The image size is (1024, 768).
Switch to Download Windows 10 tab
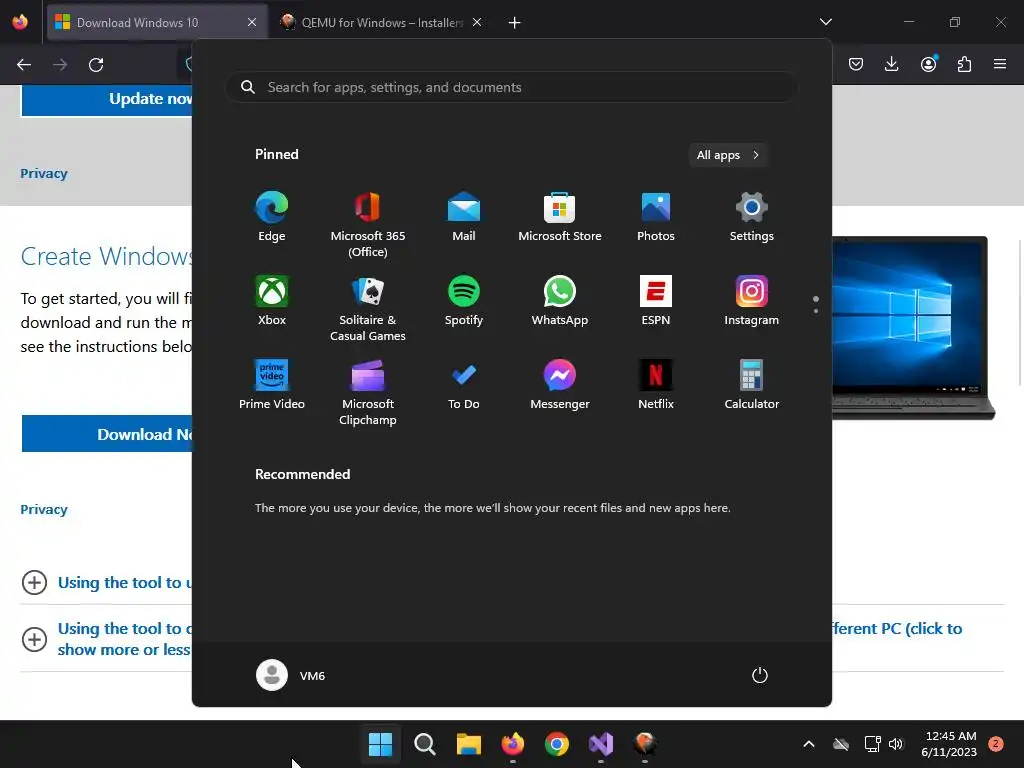[157, 22]
